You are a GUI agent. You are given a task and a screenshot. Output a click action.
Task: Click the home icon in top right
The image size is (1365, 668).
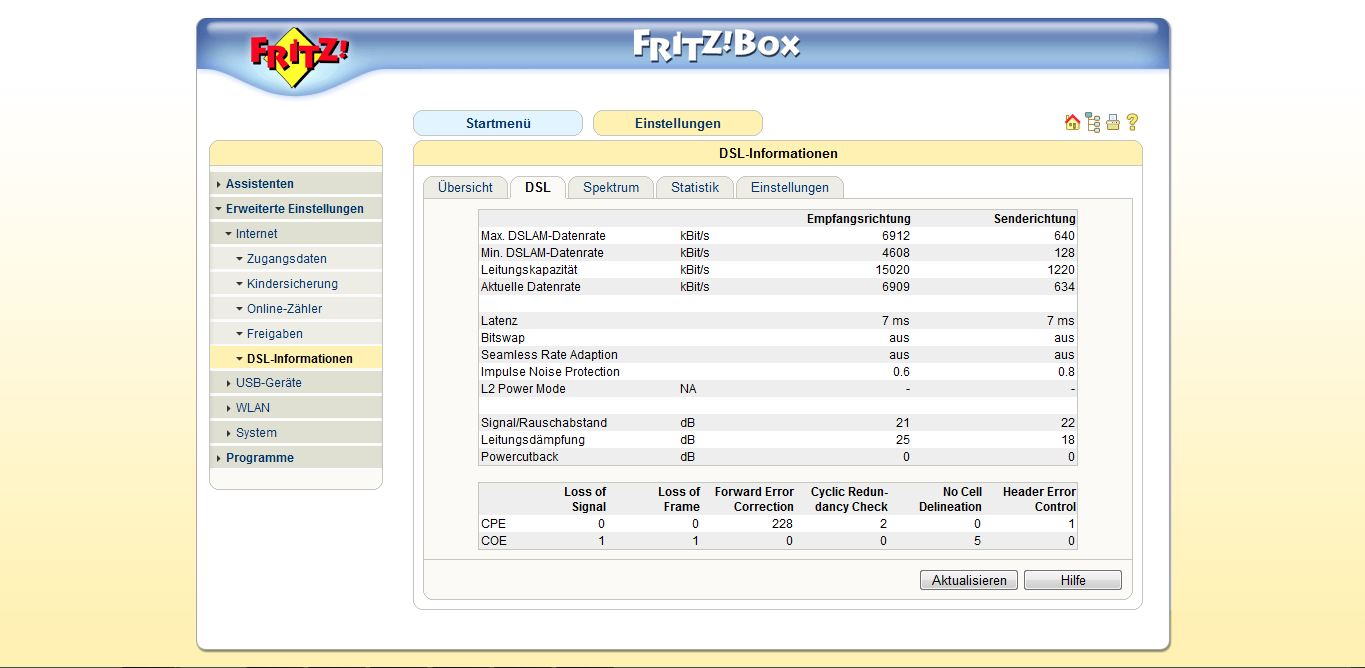pyautogui.click(x=1072, y=123)
